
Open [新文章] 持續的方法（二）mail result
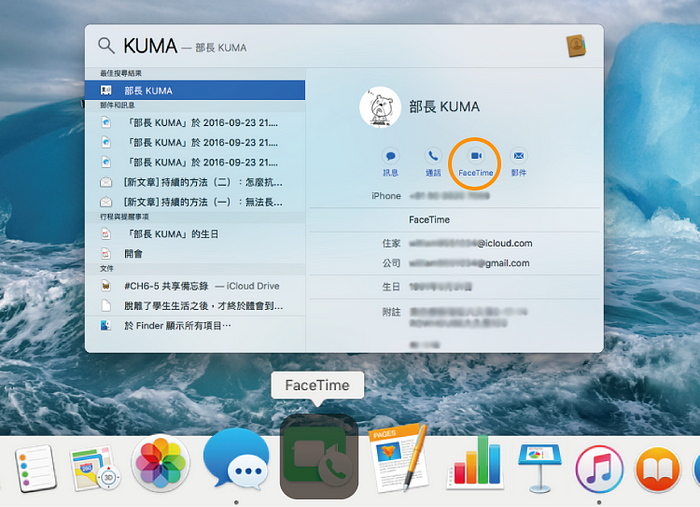click(x=195, y=182)
